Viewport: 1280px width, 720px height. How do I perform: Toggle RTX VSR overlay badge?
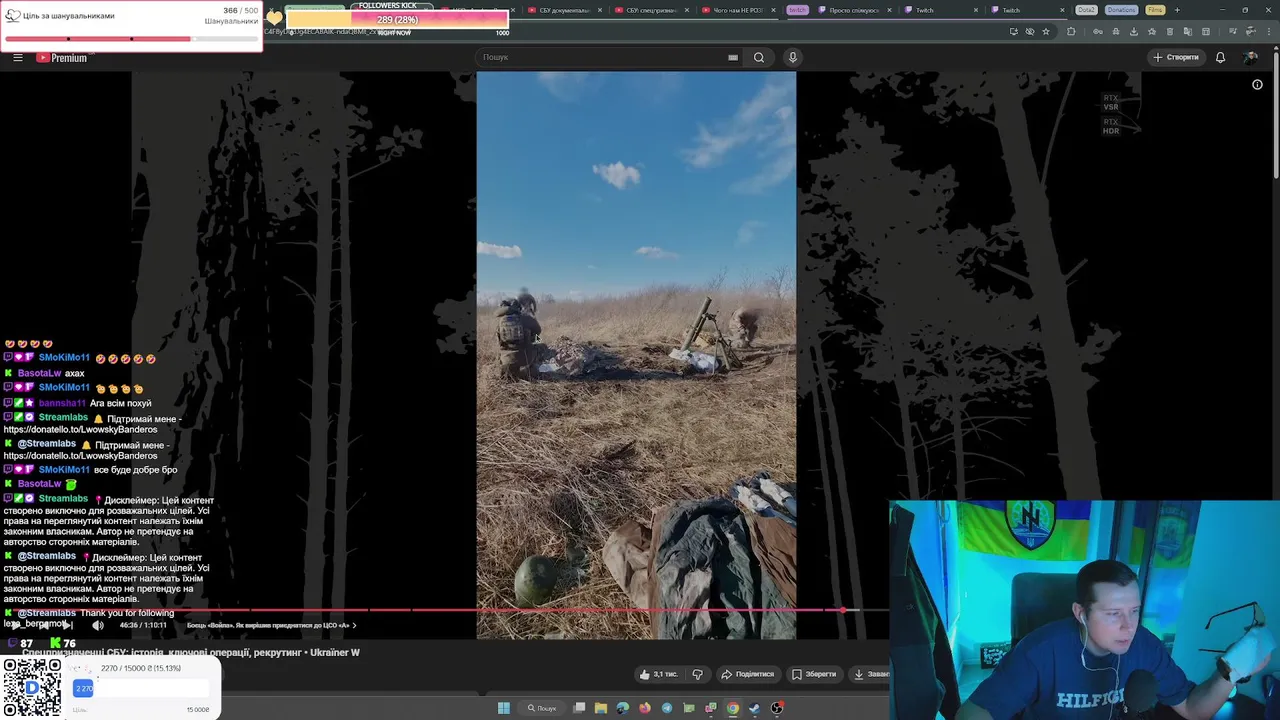tap(1111, 103)
